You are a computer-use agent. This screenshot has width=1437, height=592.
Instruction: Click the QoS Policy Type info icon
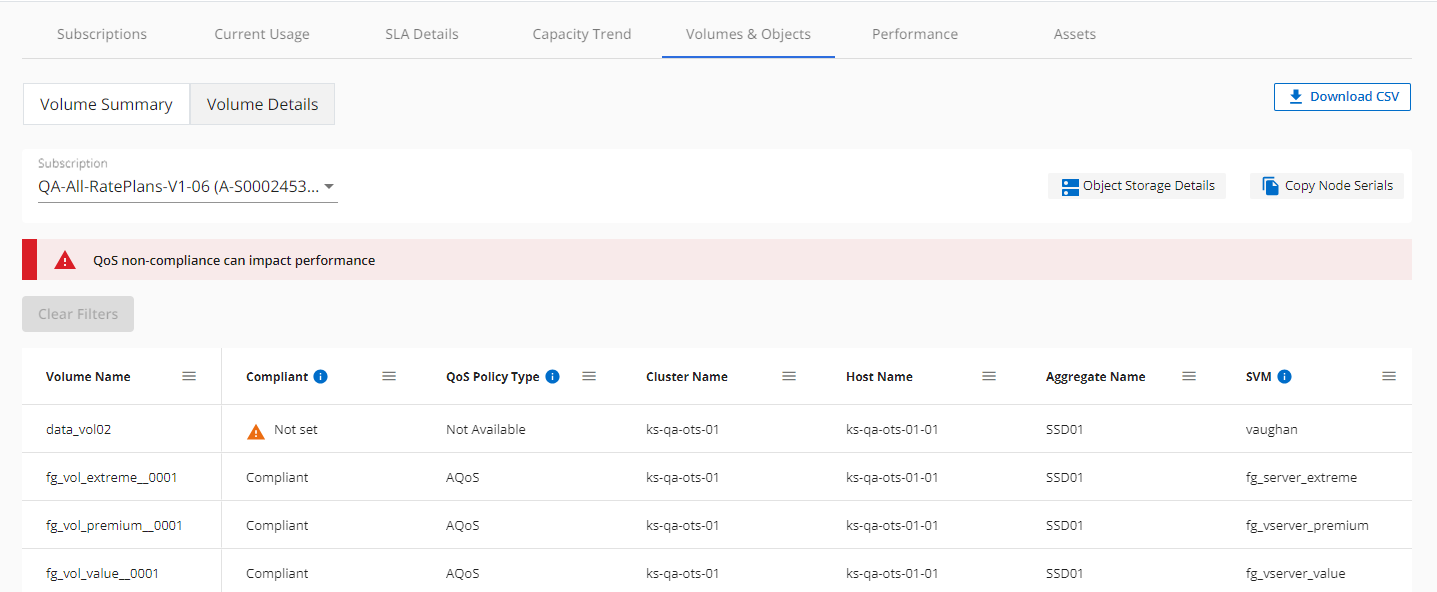[552, 377]
